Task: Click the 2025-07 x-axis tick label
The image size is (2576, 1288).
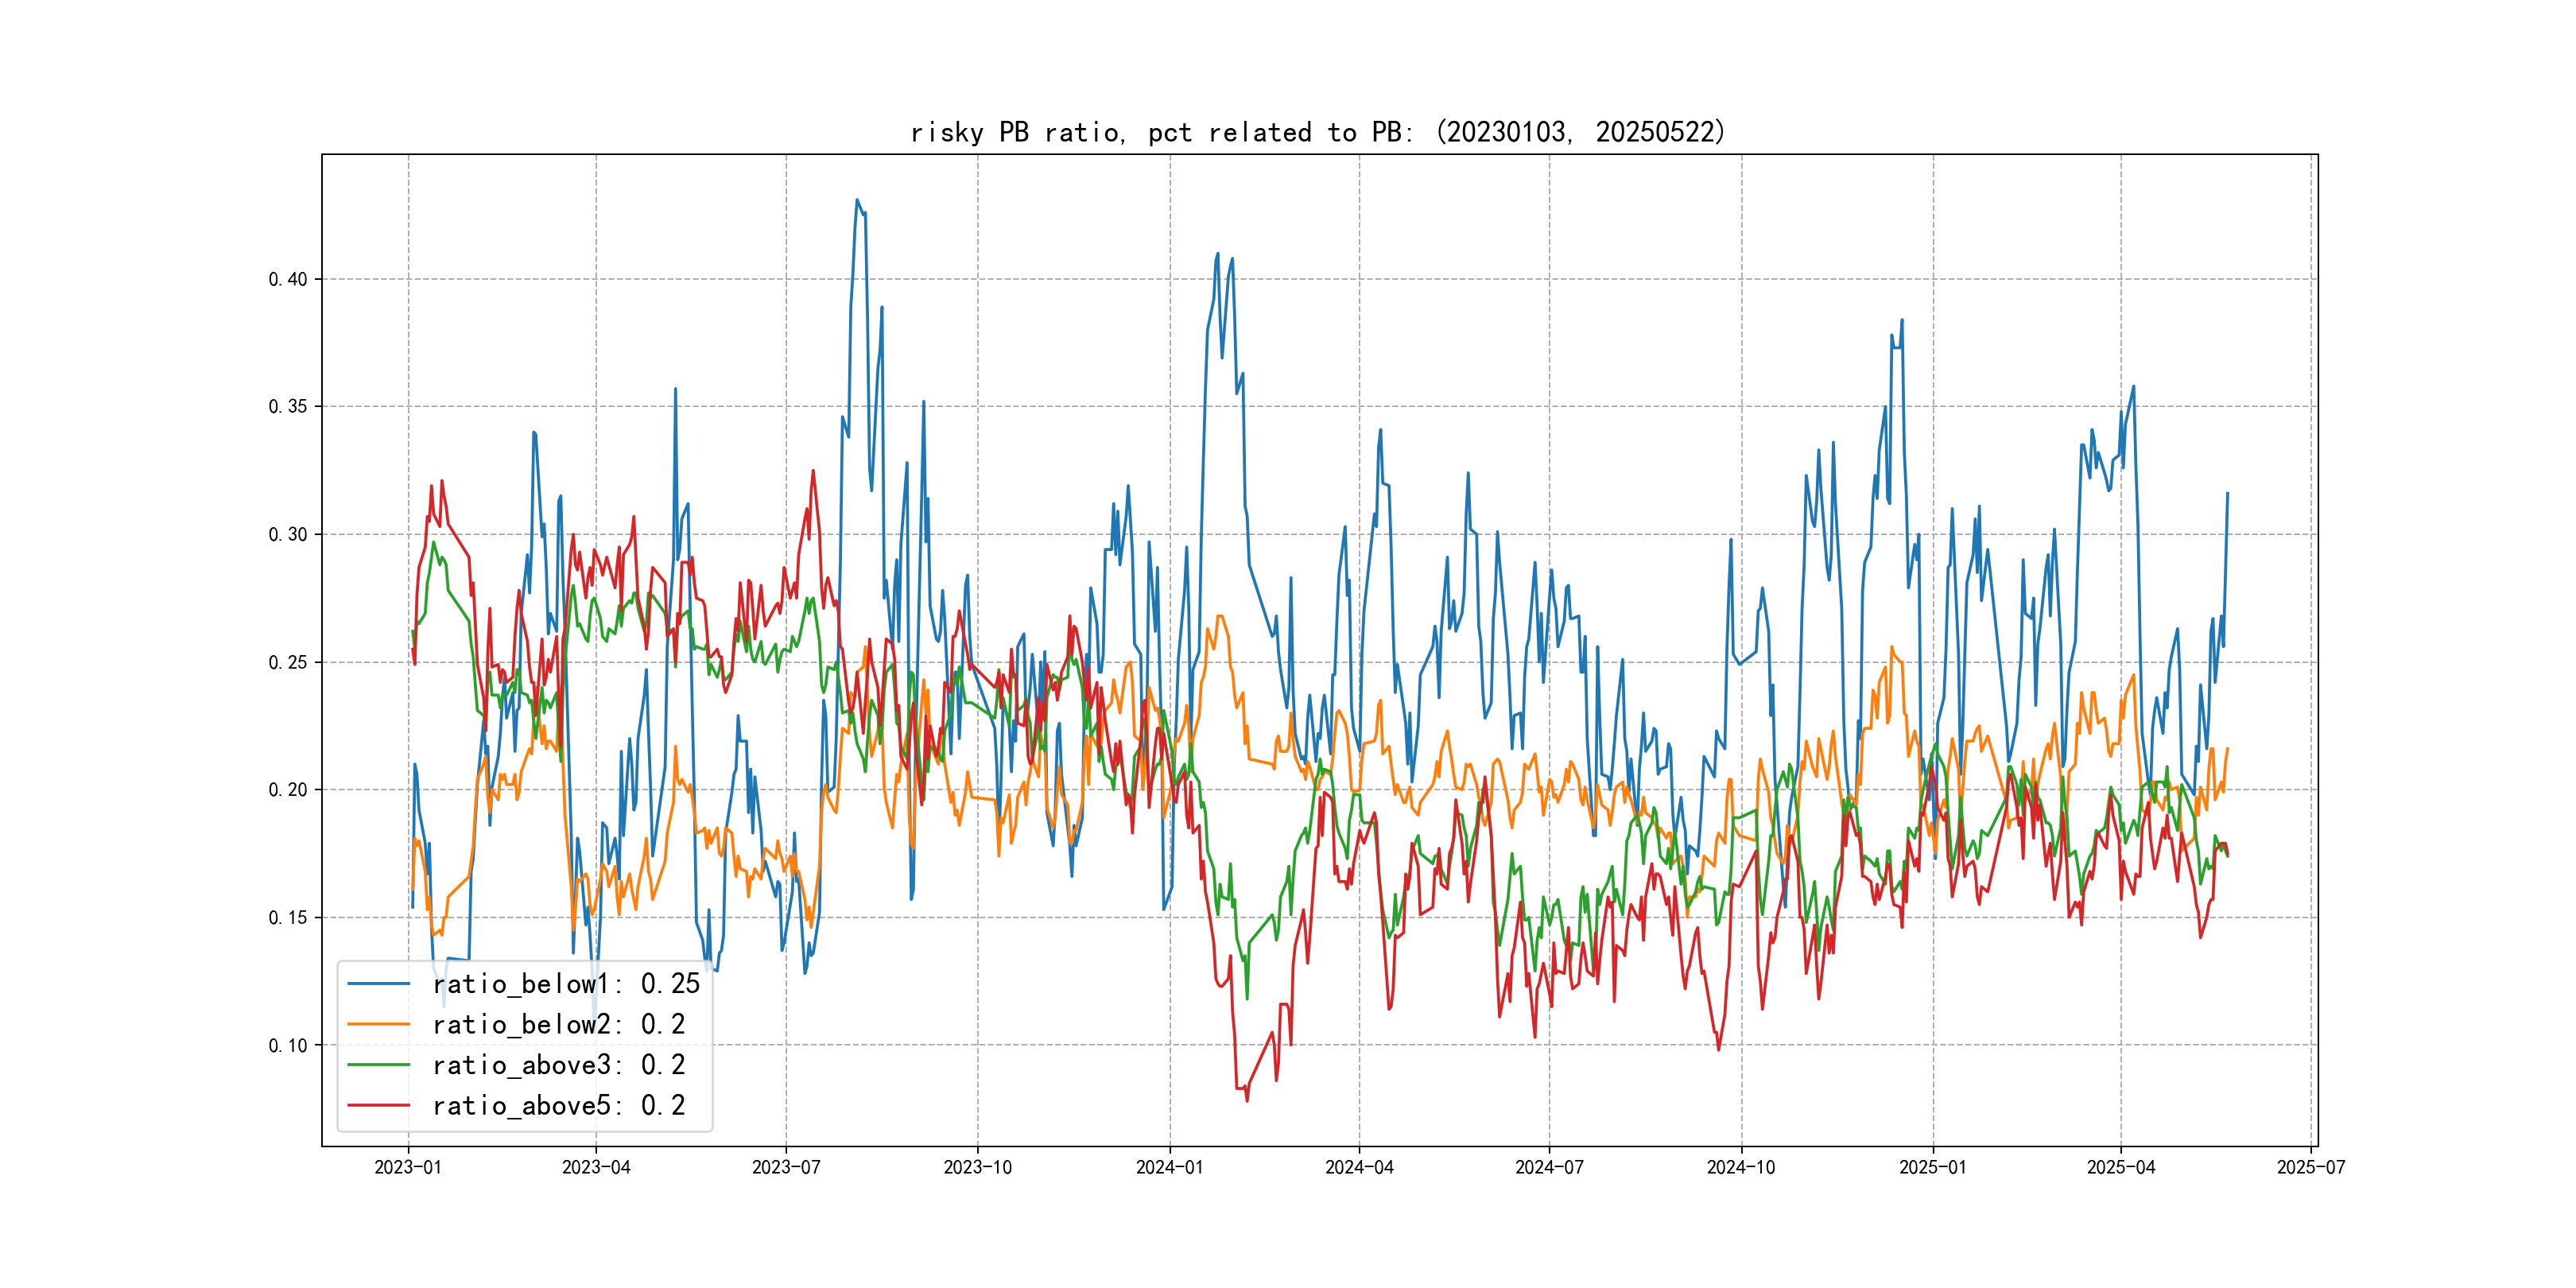Action: tap(2311, 1168)
